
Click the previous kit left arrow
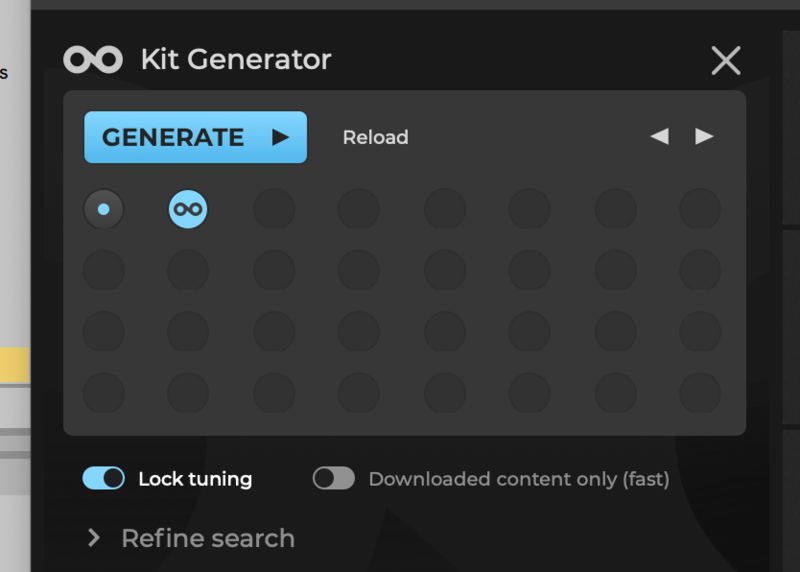click(x=659, y=137)
